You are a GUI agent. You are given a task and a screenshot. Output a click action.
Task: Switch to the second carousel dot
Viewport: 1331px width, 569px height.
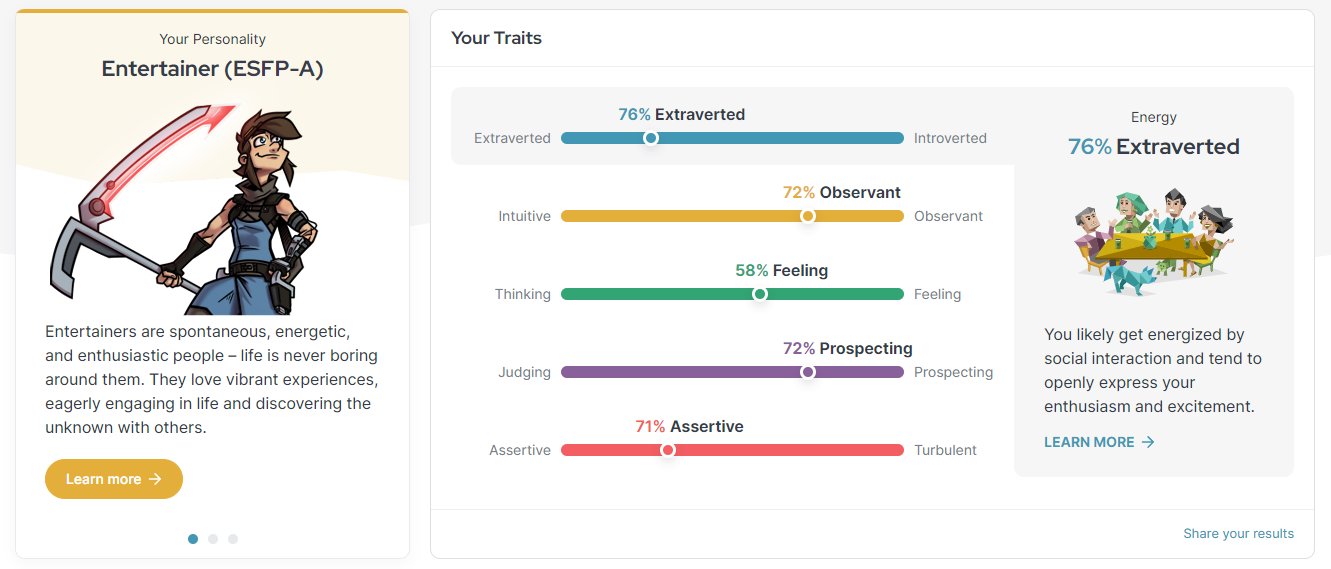[x=213, y=539]
